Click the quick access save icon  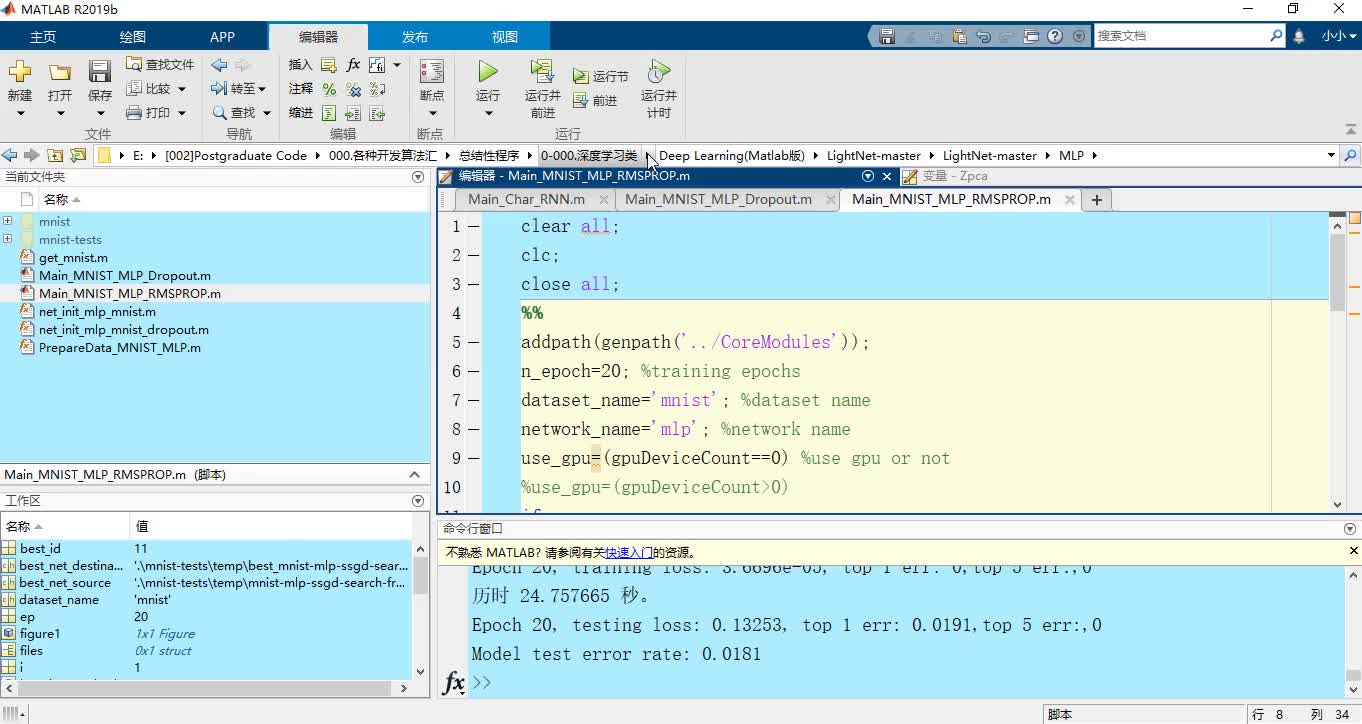click(x=887, y=36)
